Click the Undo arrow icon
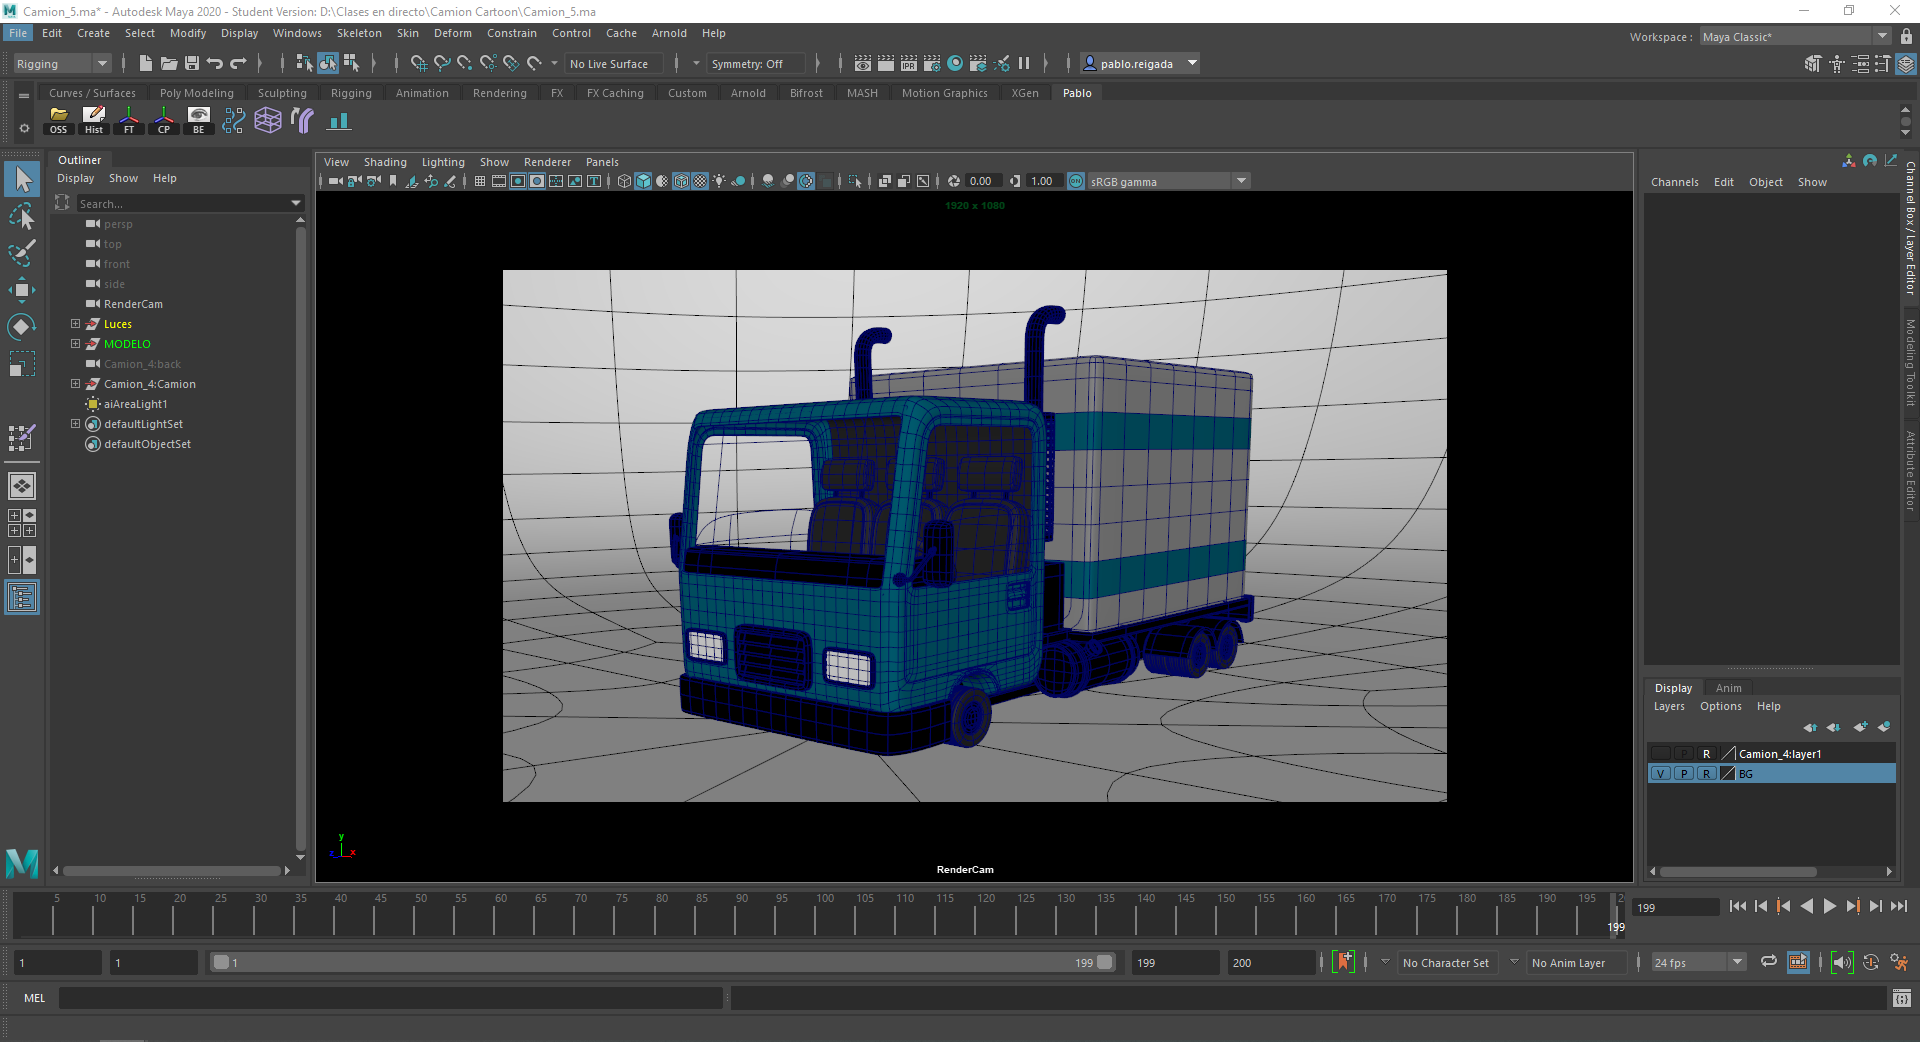 pos(215,63)
